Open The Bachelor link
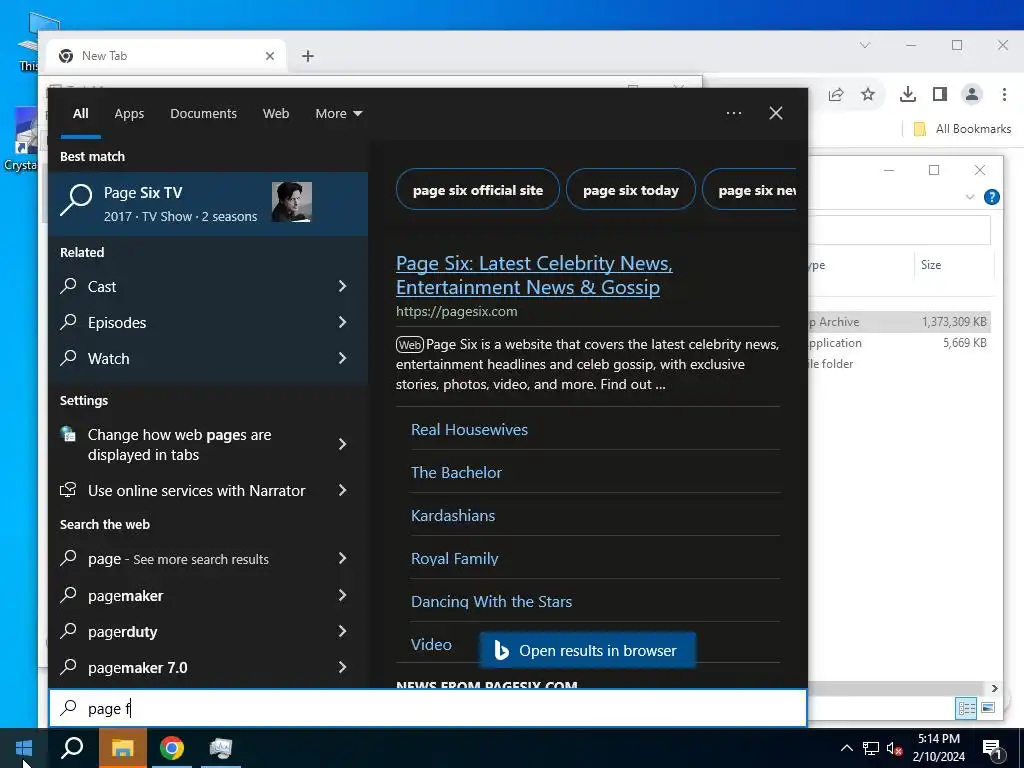 (456, 473)
